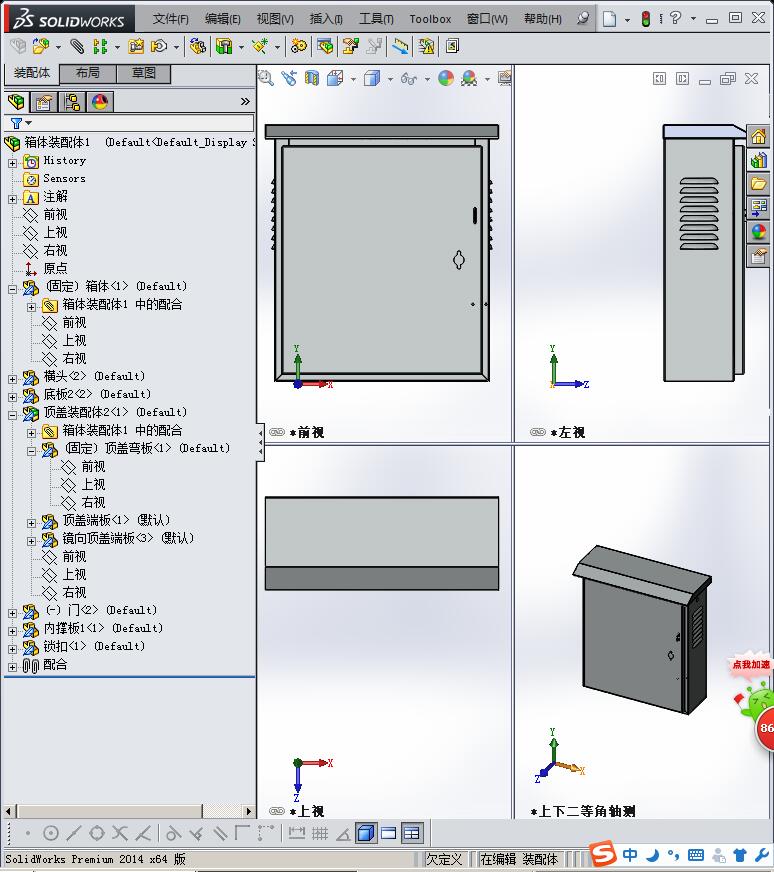Viewport: 774px width, 872px height.
Task: Open the Toolbox menu
Action: [x=430, y=19]
